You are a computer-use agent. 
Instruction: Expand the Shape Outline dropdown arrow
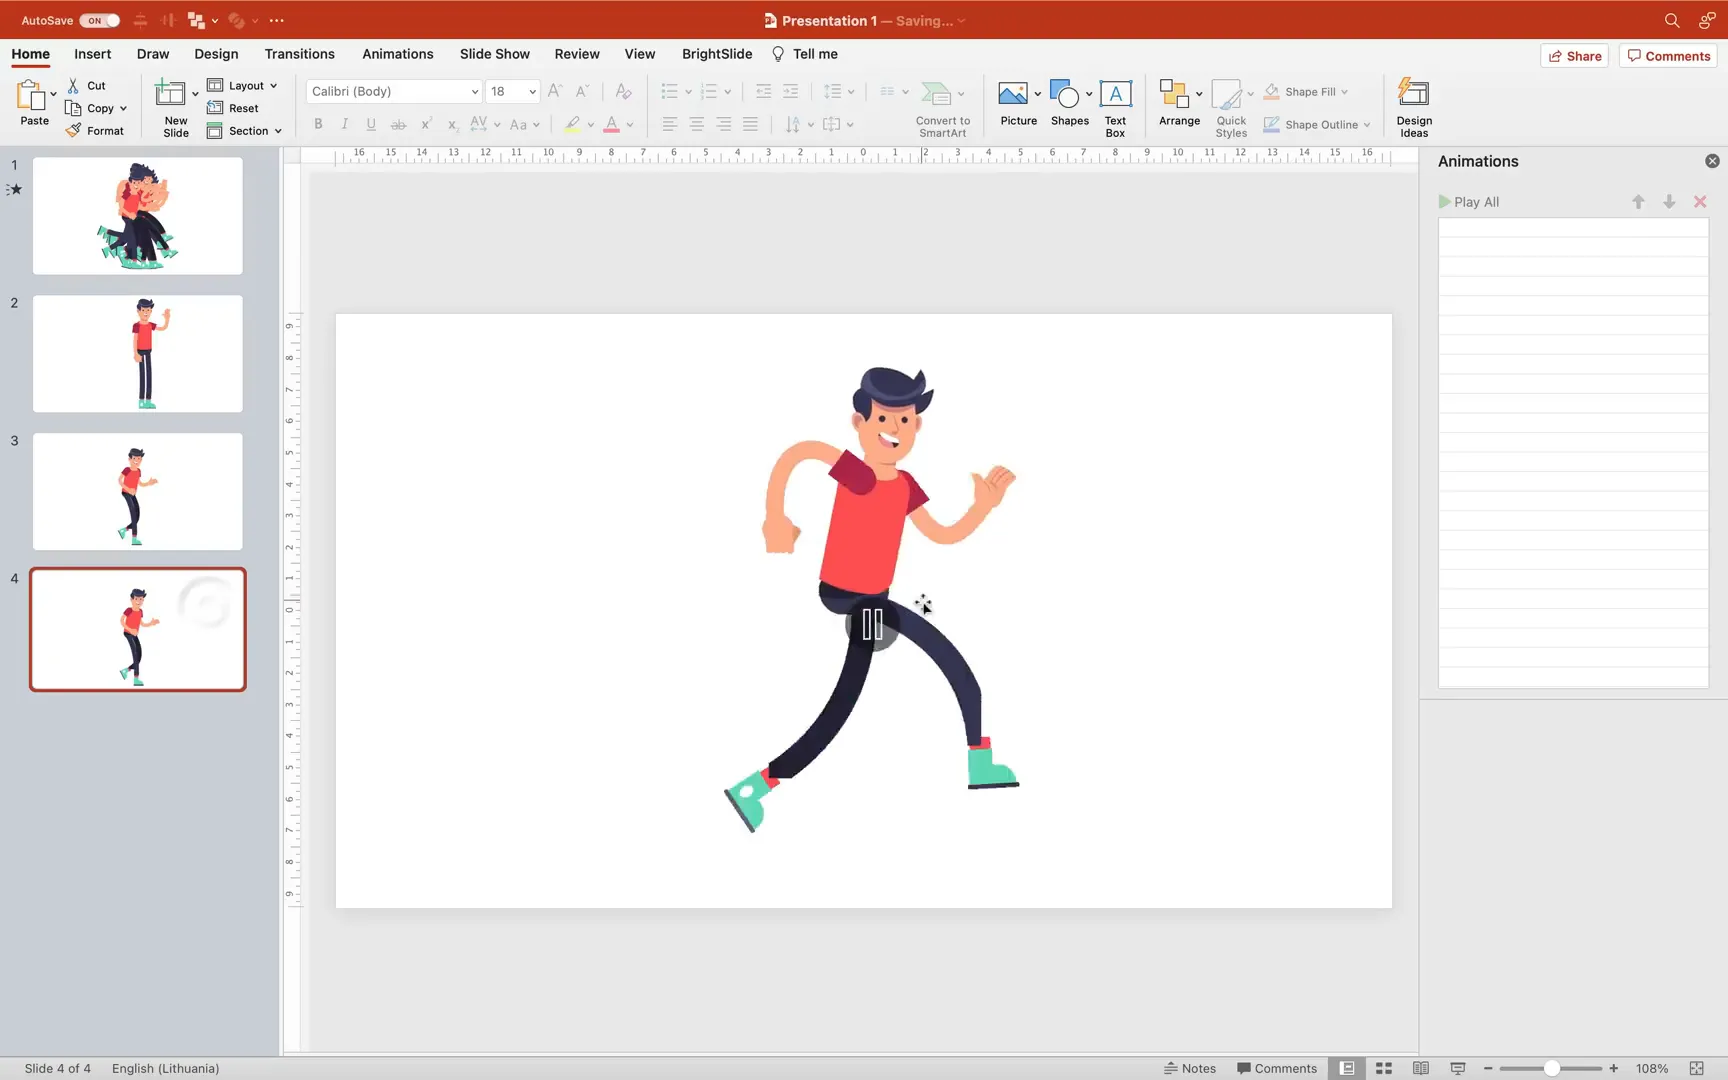tap(1367, 125)
